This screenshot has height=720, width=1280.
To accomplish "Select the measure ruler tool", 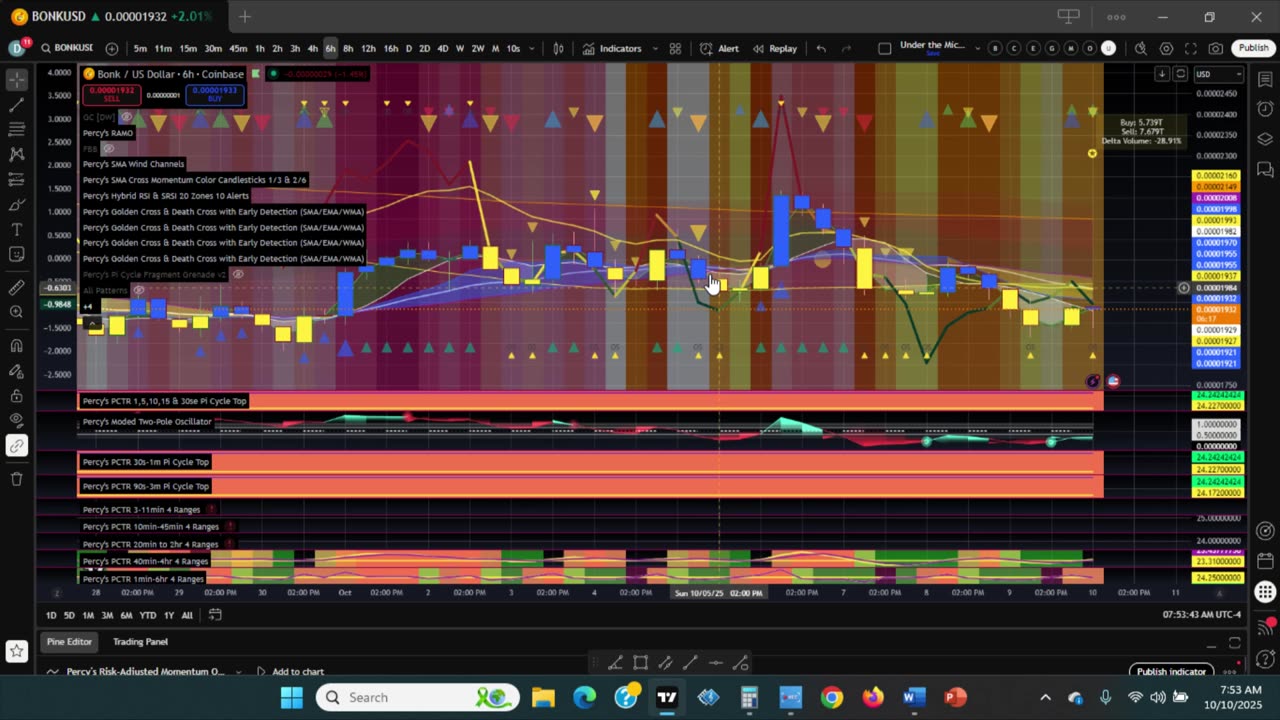I will [x=16, y=287].
